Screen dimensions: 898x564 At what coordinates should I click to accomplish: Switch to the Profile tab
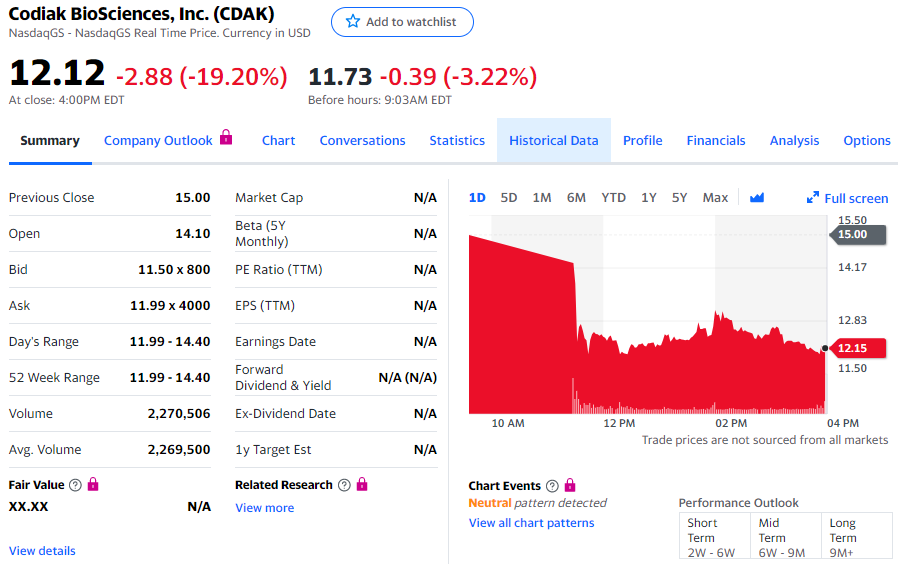pyautogui.click(x=643, y=141)
